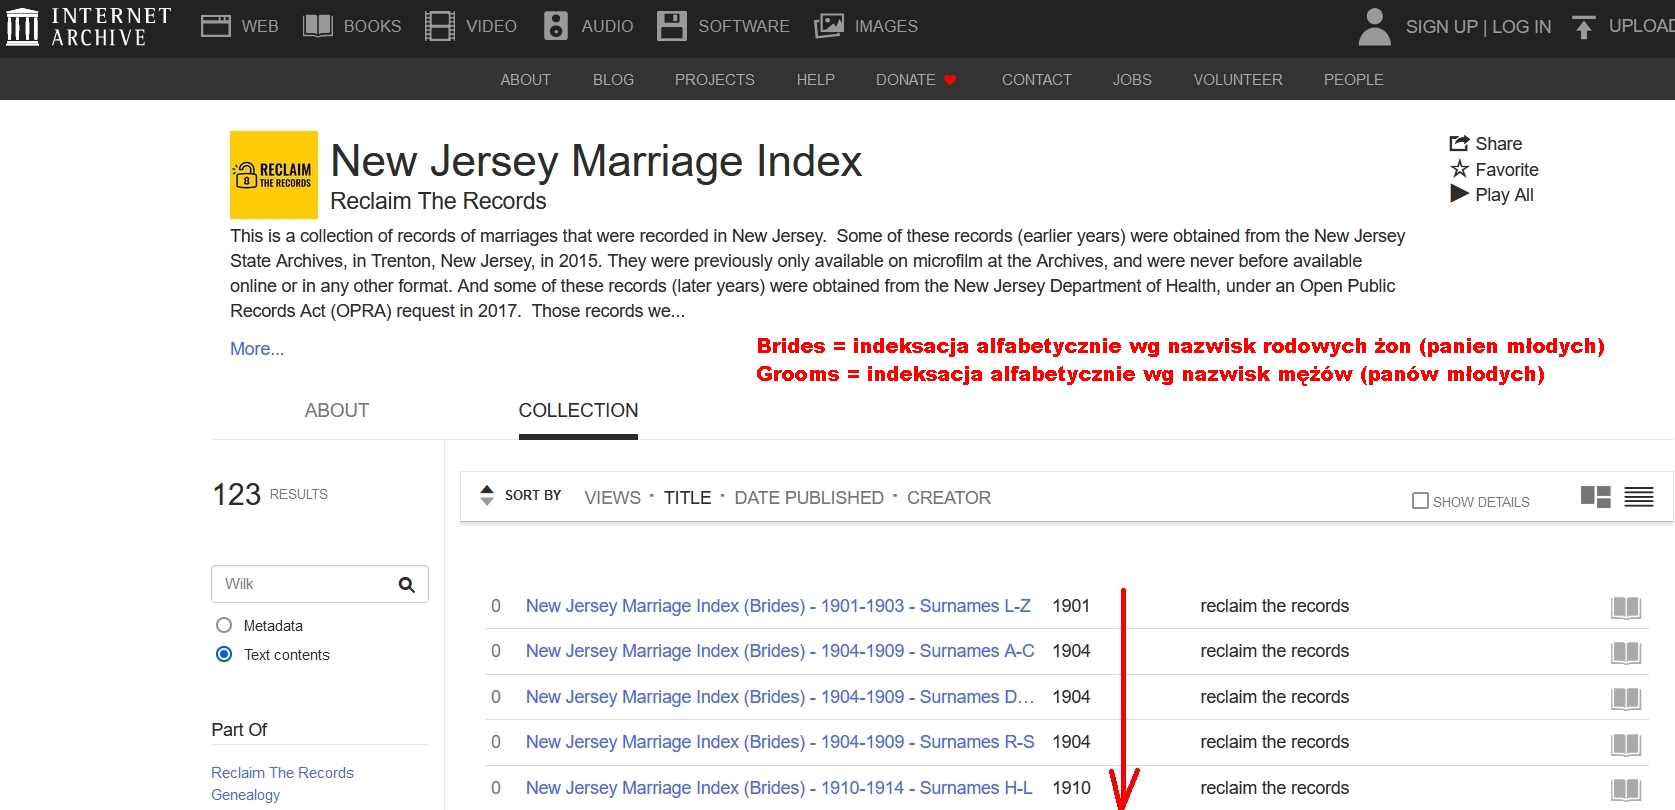This screenshot has width=1675, height=810.
Task: Open the Jobs menu item
Action: coord(1132,79)
